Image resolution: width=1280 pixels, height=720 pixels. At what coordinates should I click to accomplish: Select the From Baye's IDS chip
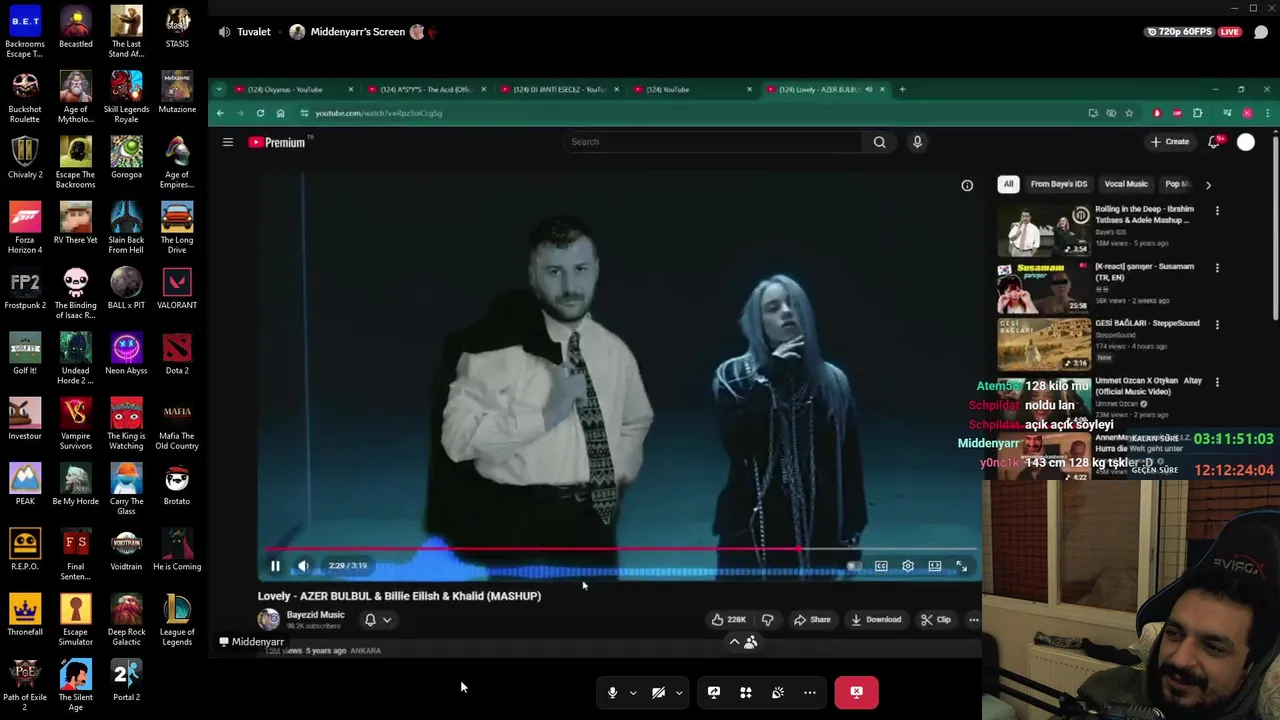pos(1058,184)
